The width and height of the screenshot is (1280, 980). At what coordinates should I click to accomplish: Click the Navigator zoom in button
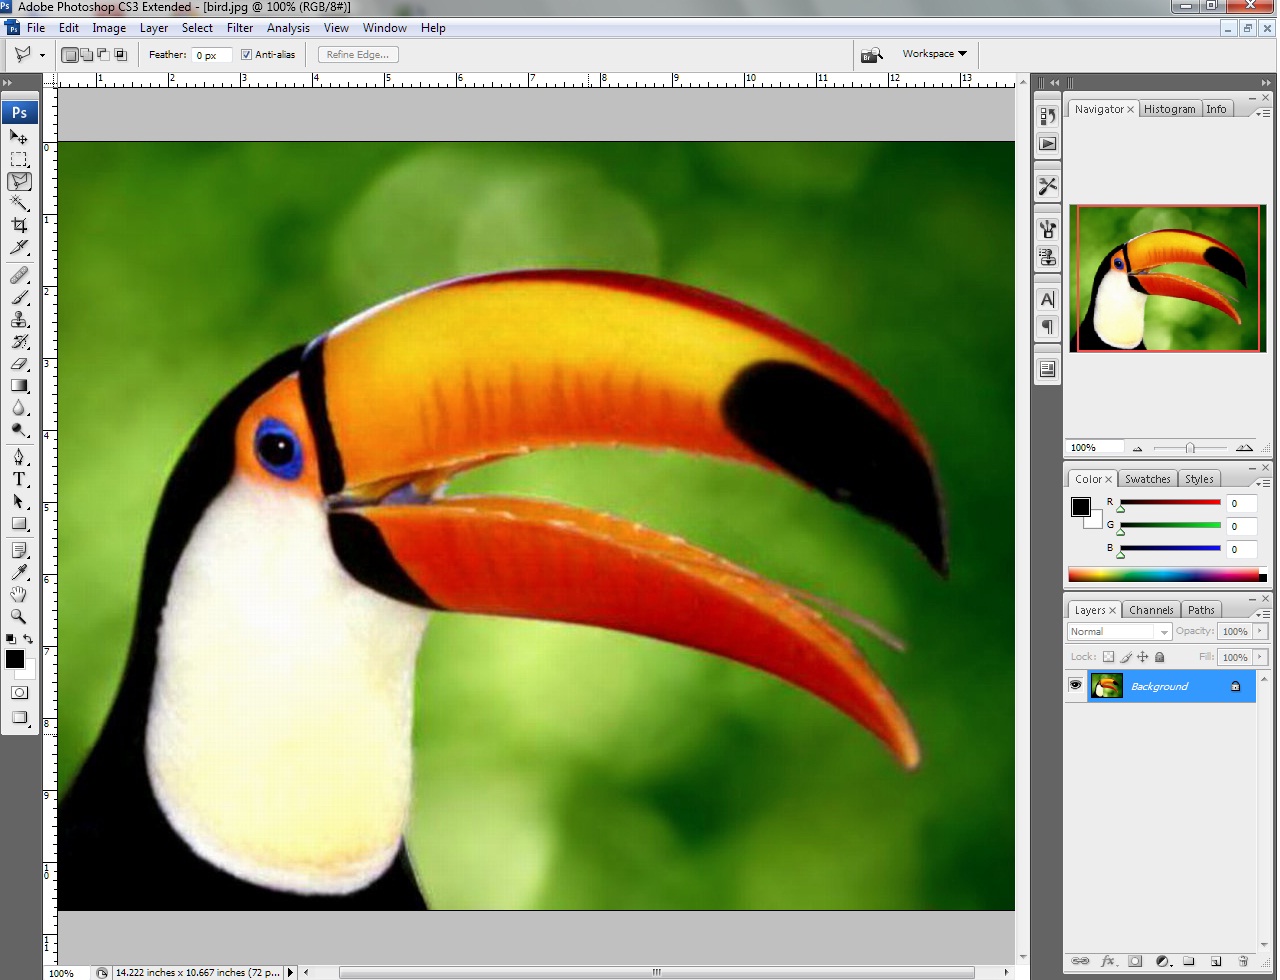pos(1244,448)
